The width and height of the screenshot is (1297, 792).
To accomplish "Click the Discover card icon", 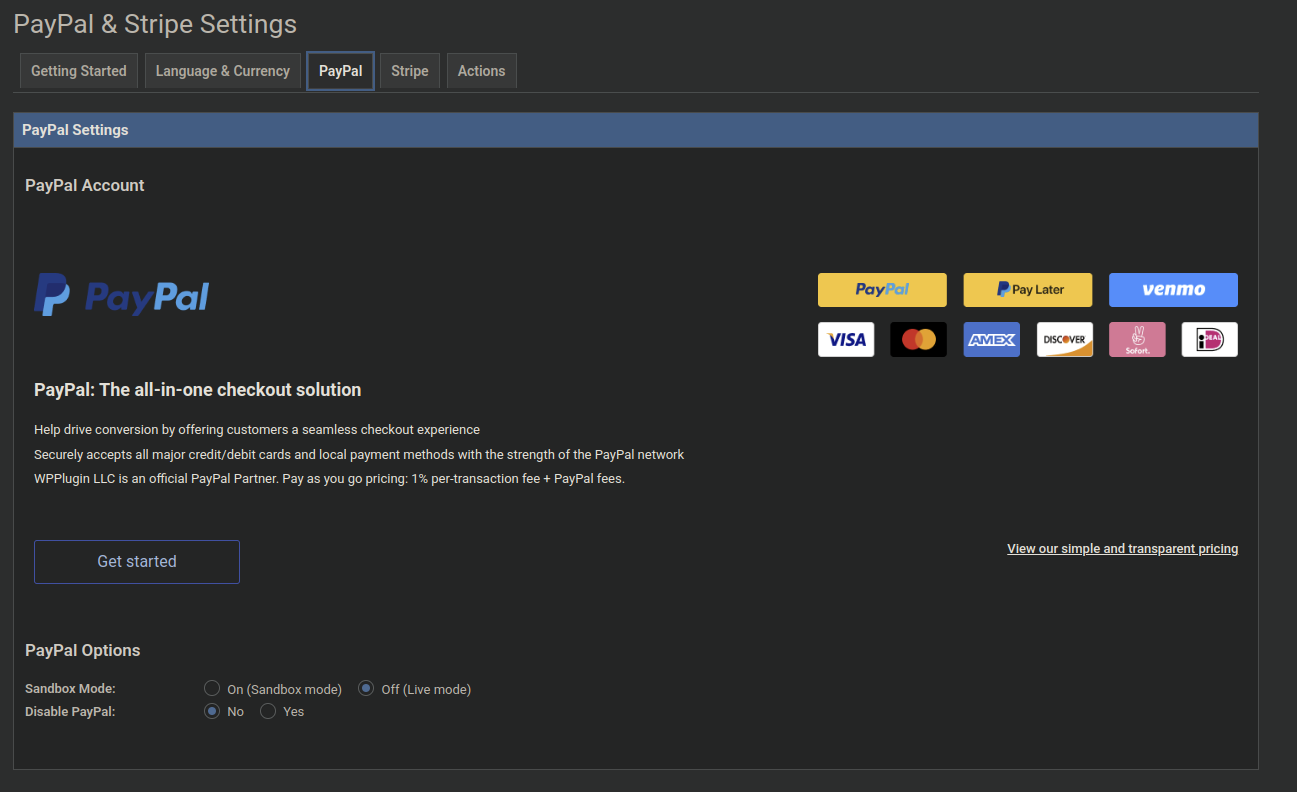I will pos(1065,340).
